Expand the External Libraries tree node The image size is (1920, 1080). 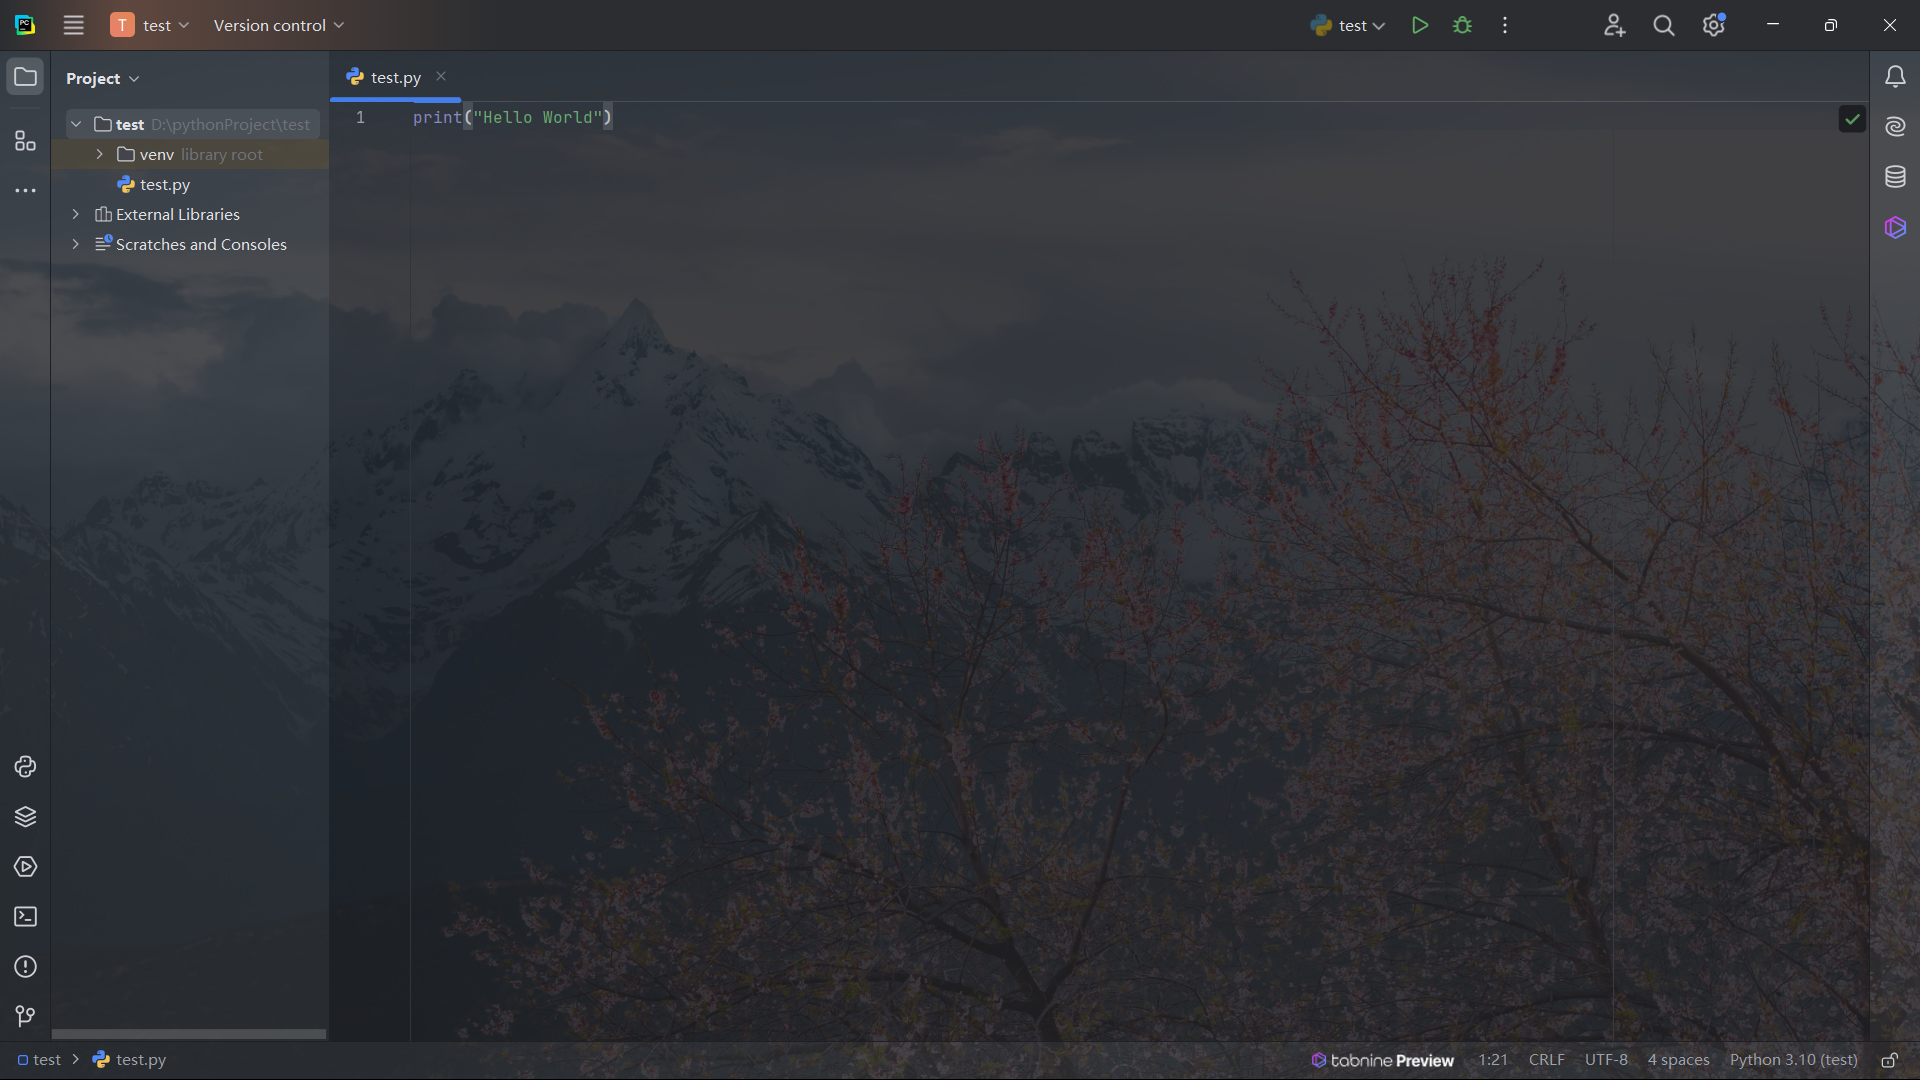[75, 214]
